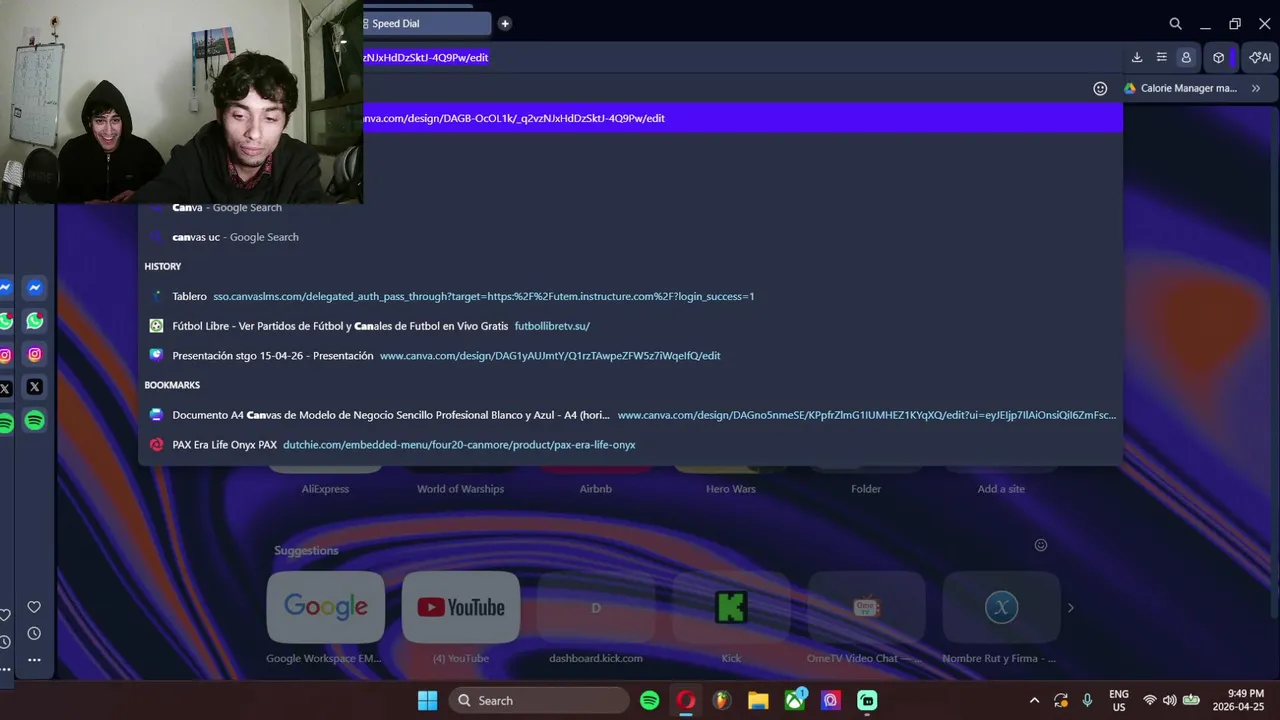Image resolution: width=1280 pixels, height=720 pixels.
Task: Open Streamlabs green taskbar icon
Action: click(x=867, y=701)
